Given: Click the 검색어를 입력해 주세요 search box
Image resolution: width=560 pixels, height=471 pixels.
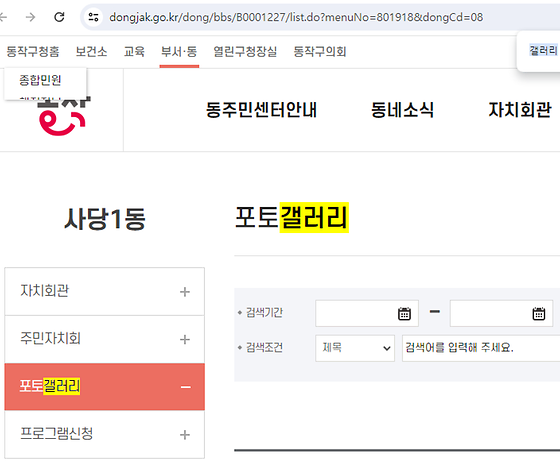Looking at the screenshot, I should [481, 348].
